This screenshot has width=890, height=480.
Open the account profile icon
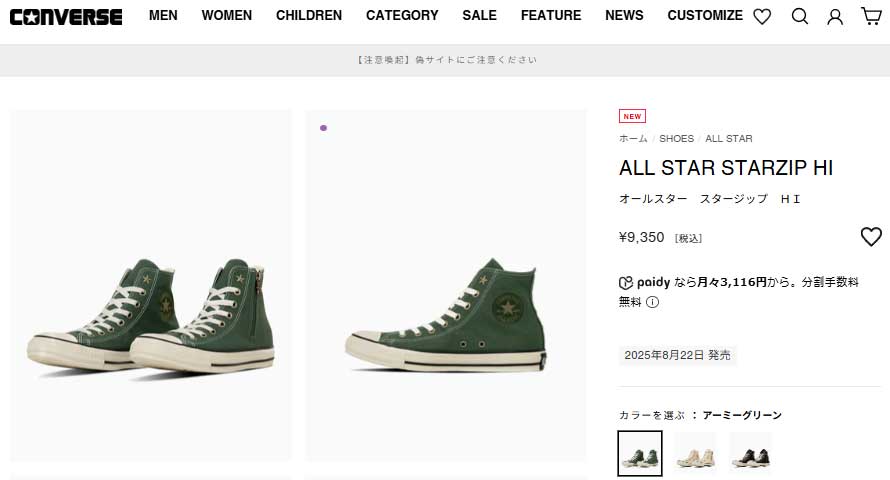[x=835, y=16]
